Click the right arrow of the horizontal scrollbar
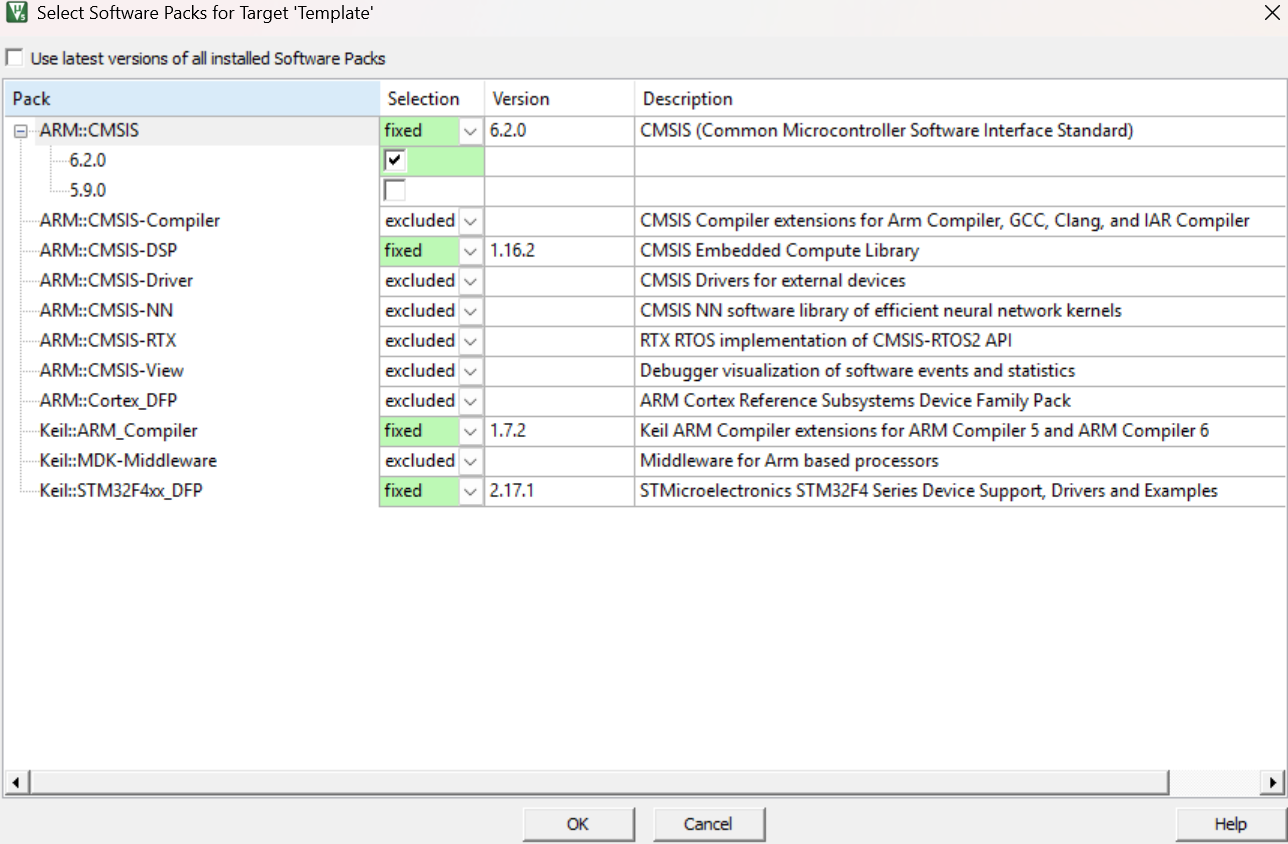This screenshot has width=1288, height=844. (1272, 782)
